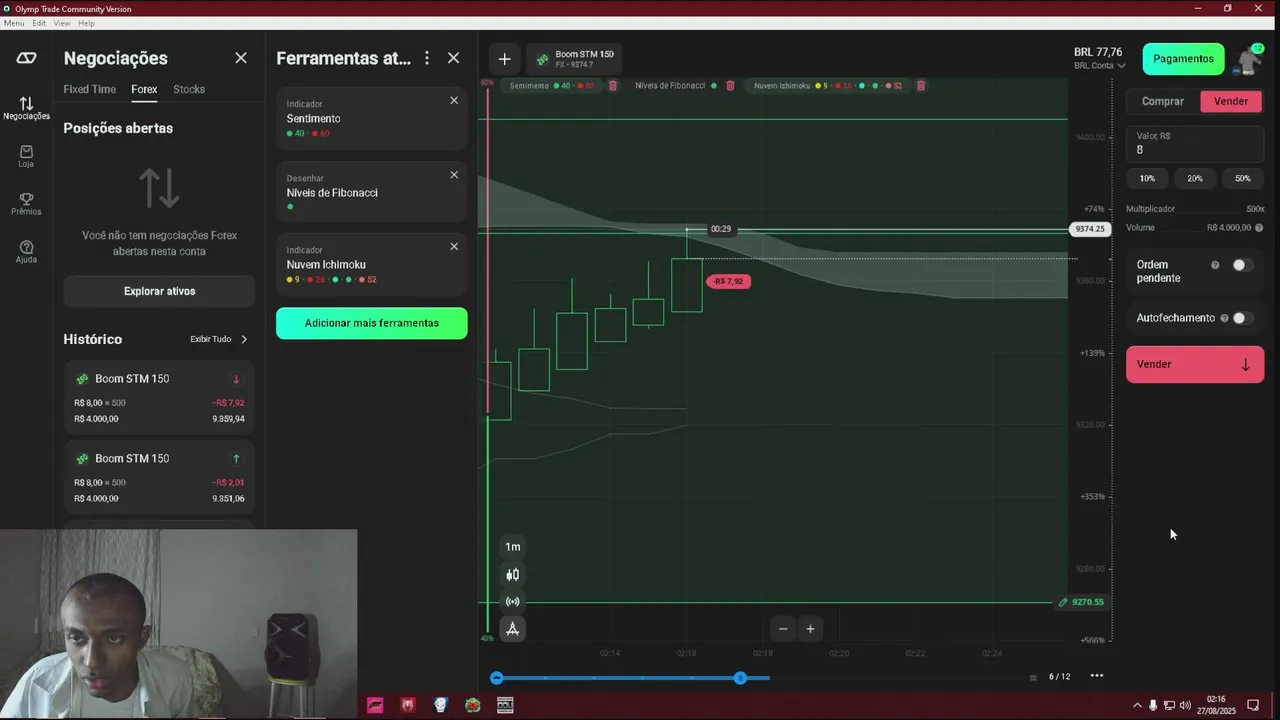Toggle the Autofechamento switch
Screen dimensions: 1280x720
1242,318
